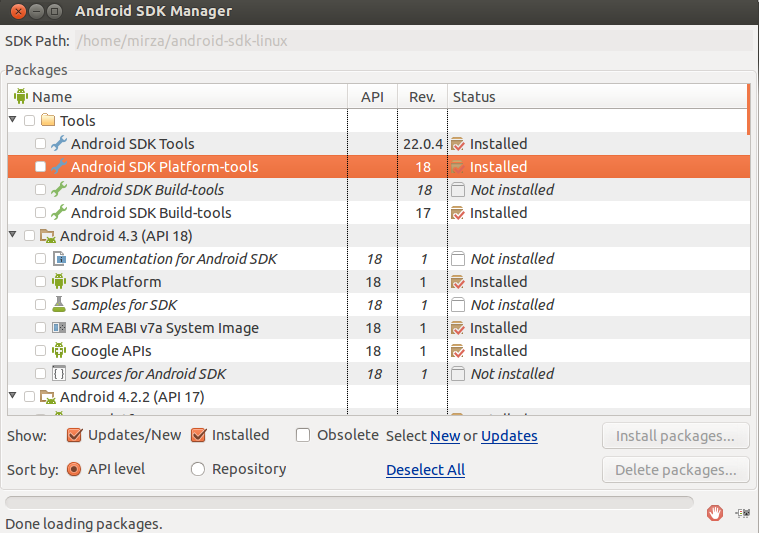Check the Documentation for Android SDK checkbox
The image size is (759, 533).
41,259
